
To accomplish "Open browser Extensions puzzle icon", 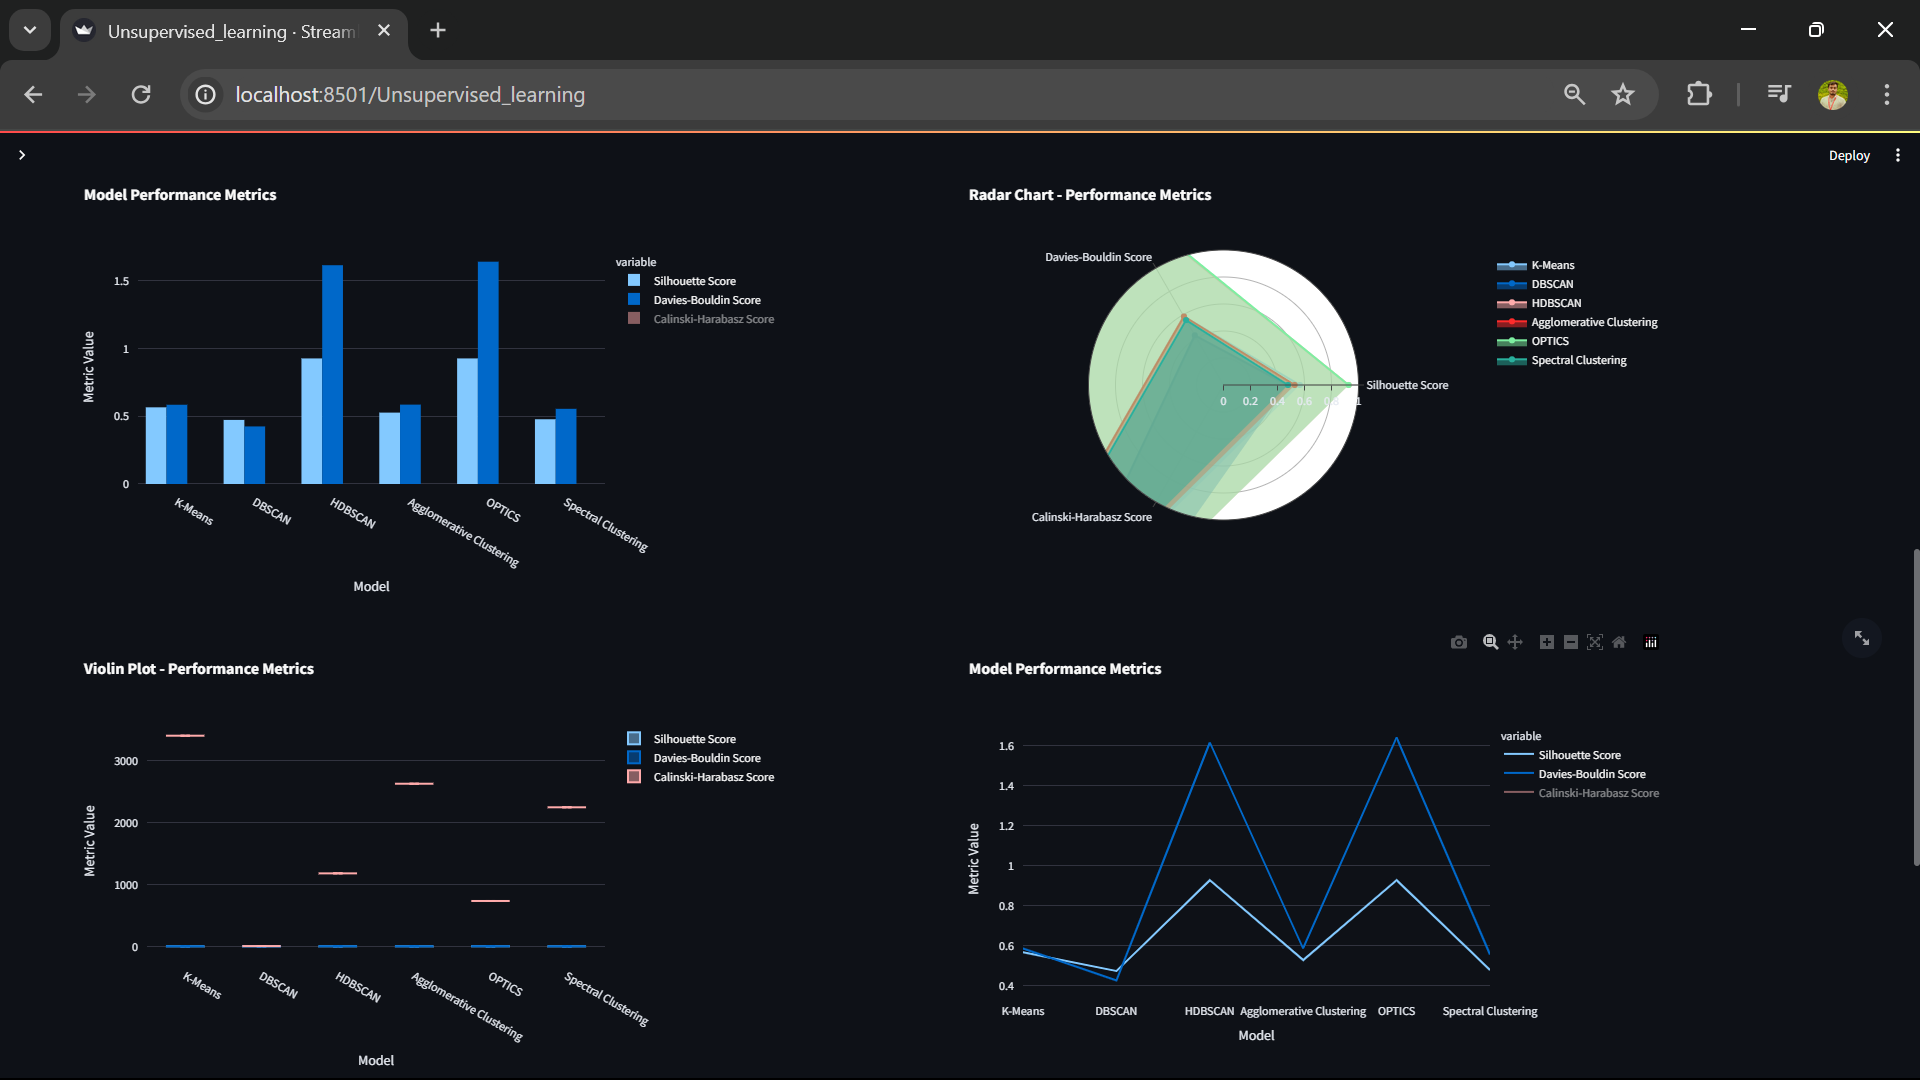I will pos(1699,94).
